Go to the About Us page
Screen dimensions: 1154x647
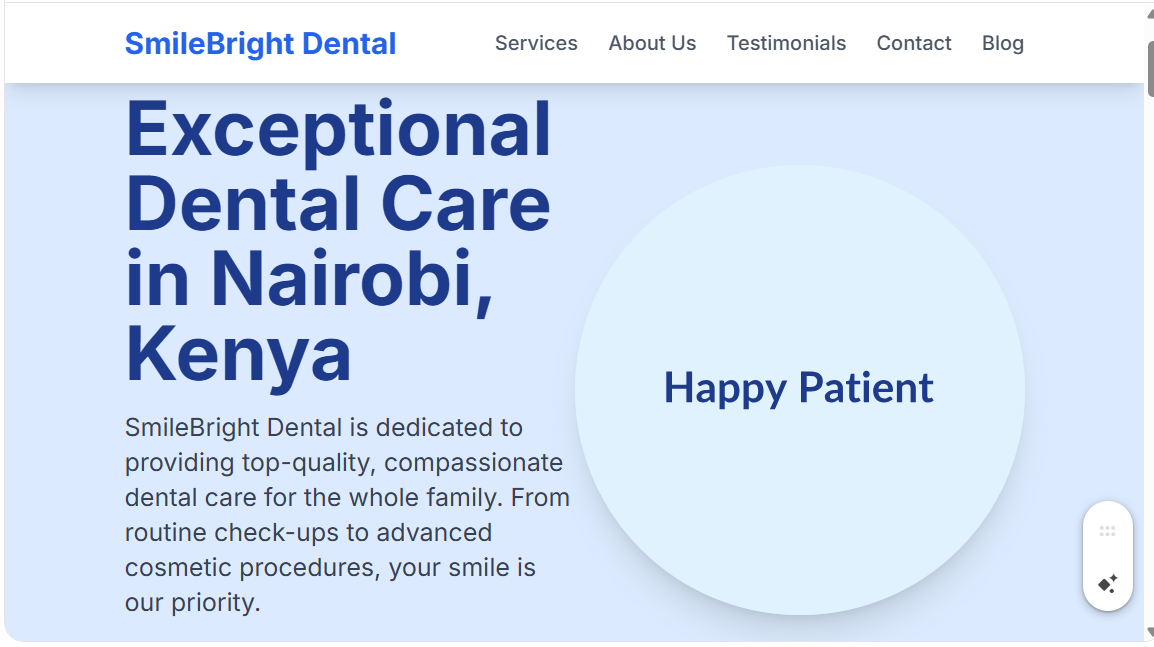[652, 43]
